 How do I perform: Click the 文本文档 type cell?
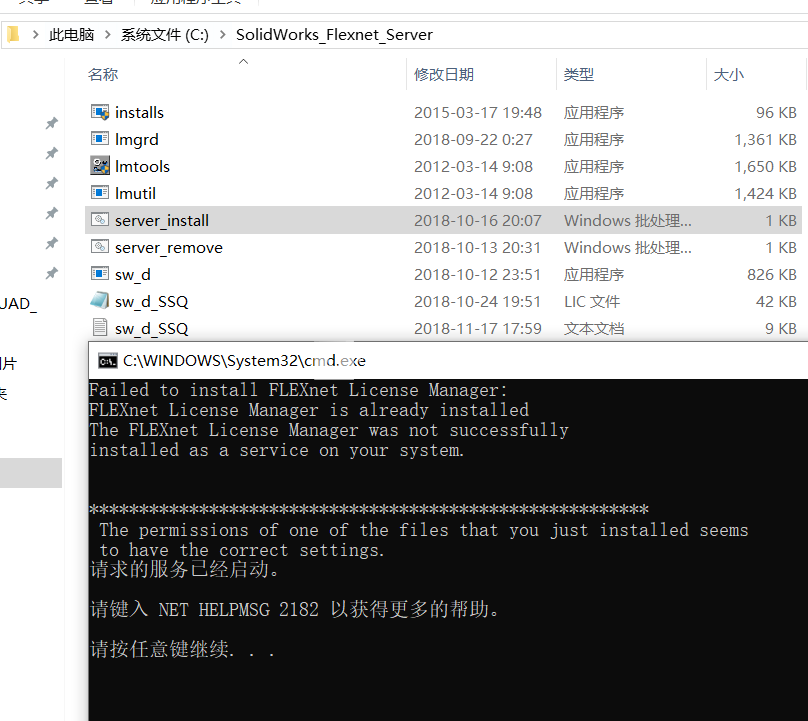[x=594, y=328]
